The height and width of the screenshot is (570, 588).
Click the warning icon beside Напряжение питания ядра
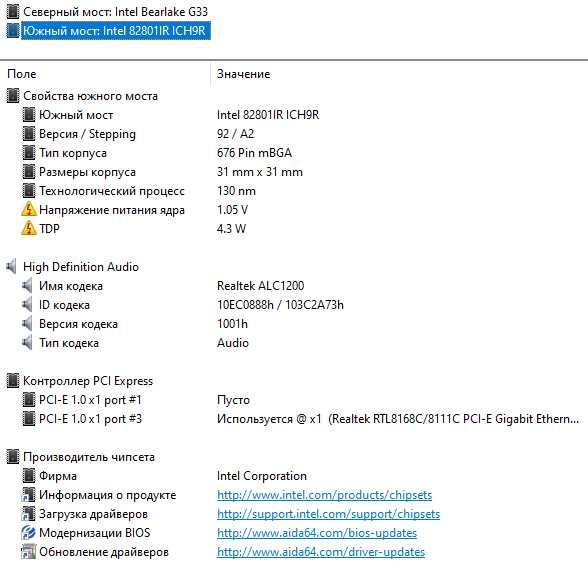coord(28,210)
